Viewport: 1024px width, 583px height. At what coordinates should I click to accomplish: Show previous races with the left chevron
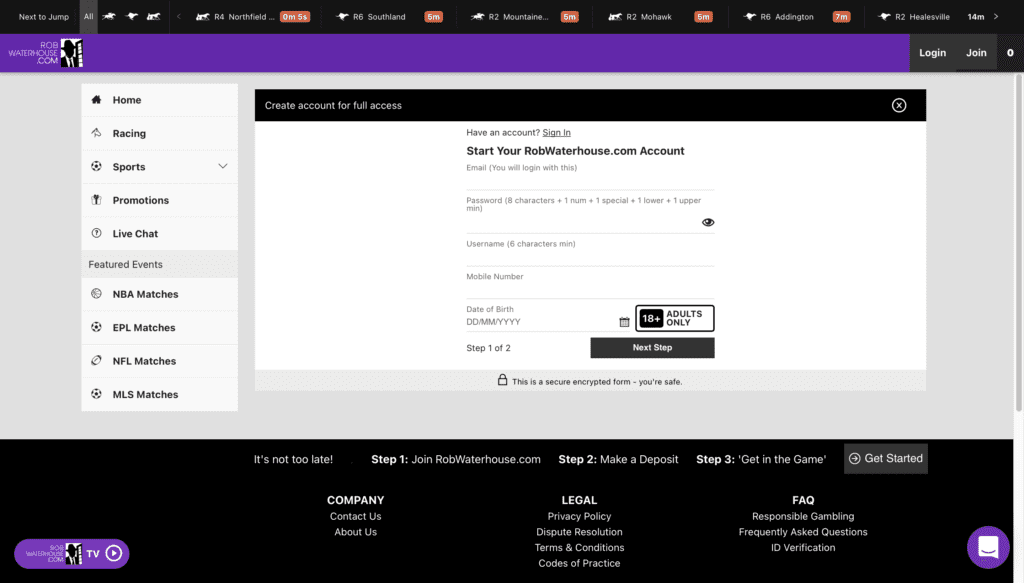coord(178,16)
